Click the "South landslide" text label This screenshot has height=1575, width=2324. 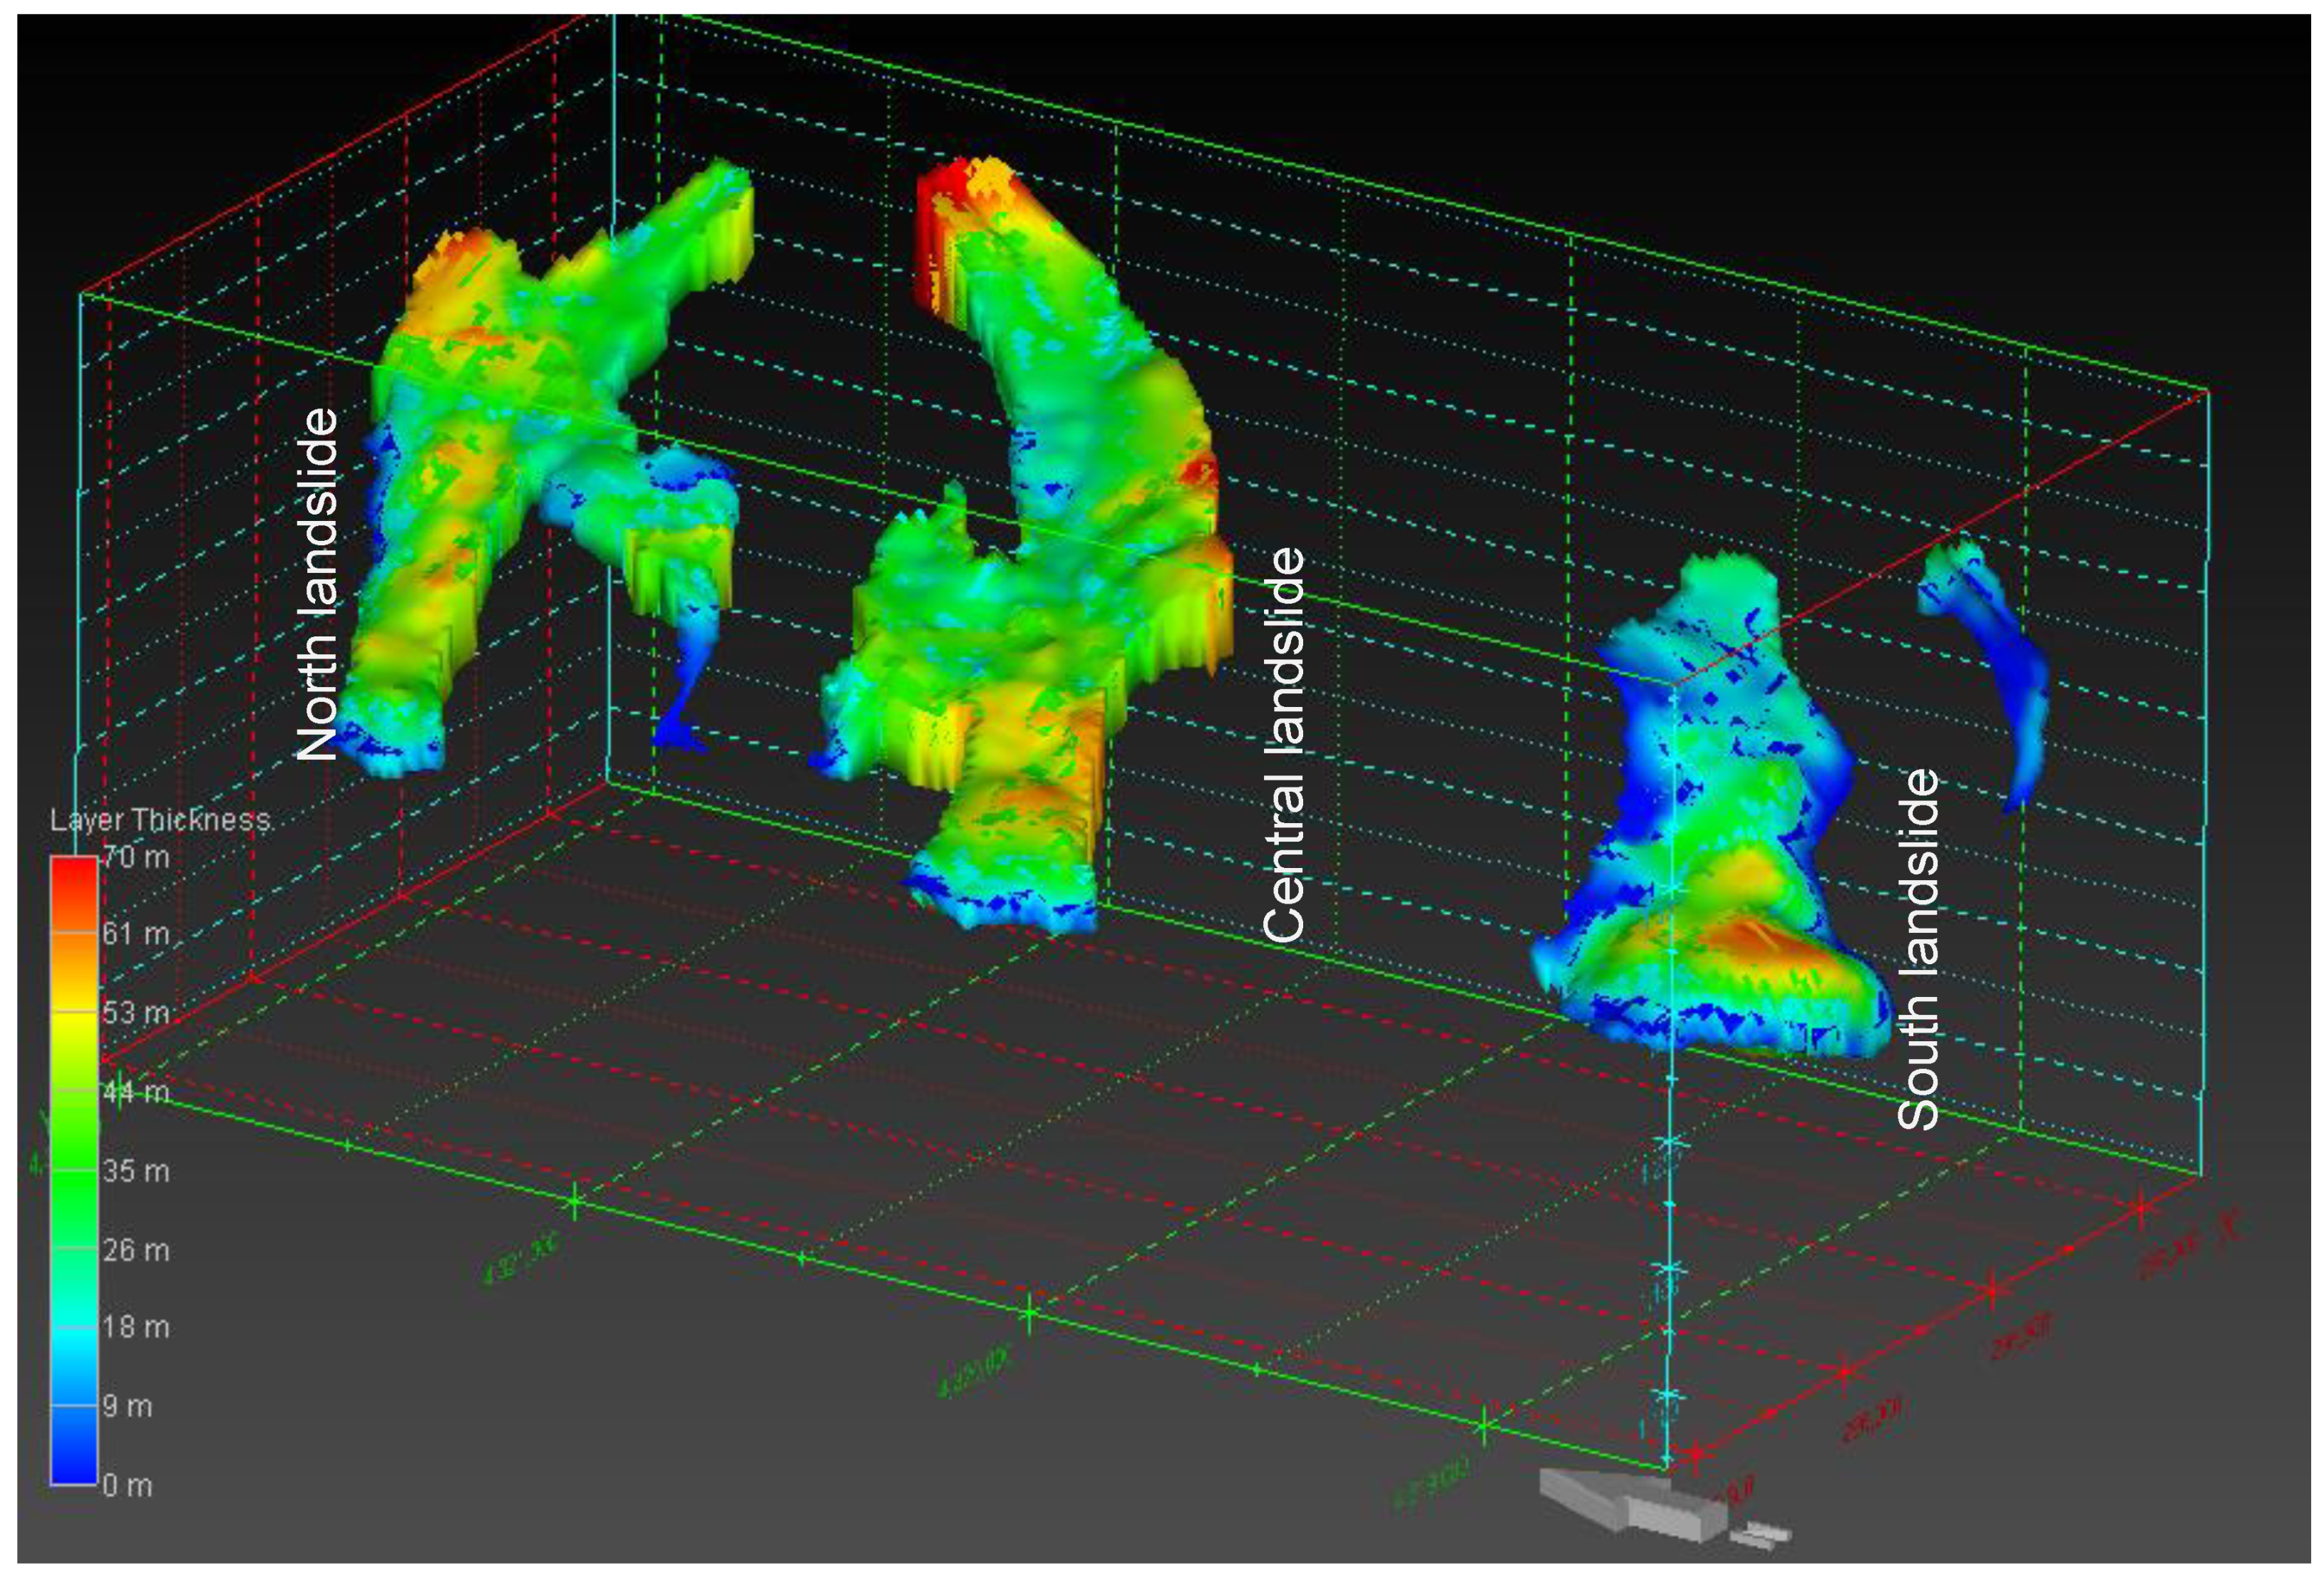click(1918, 950)
